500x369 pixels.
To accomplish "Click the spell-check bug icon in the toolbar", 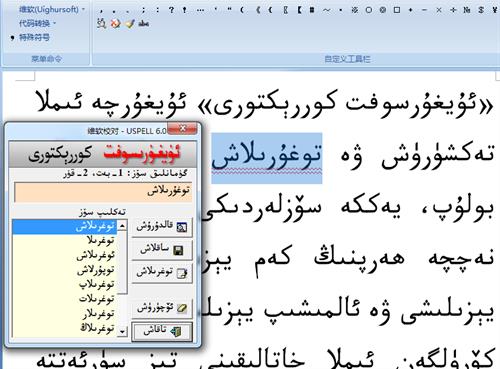I will [102, 23].
